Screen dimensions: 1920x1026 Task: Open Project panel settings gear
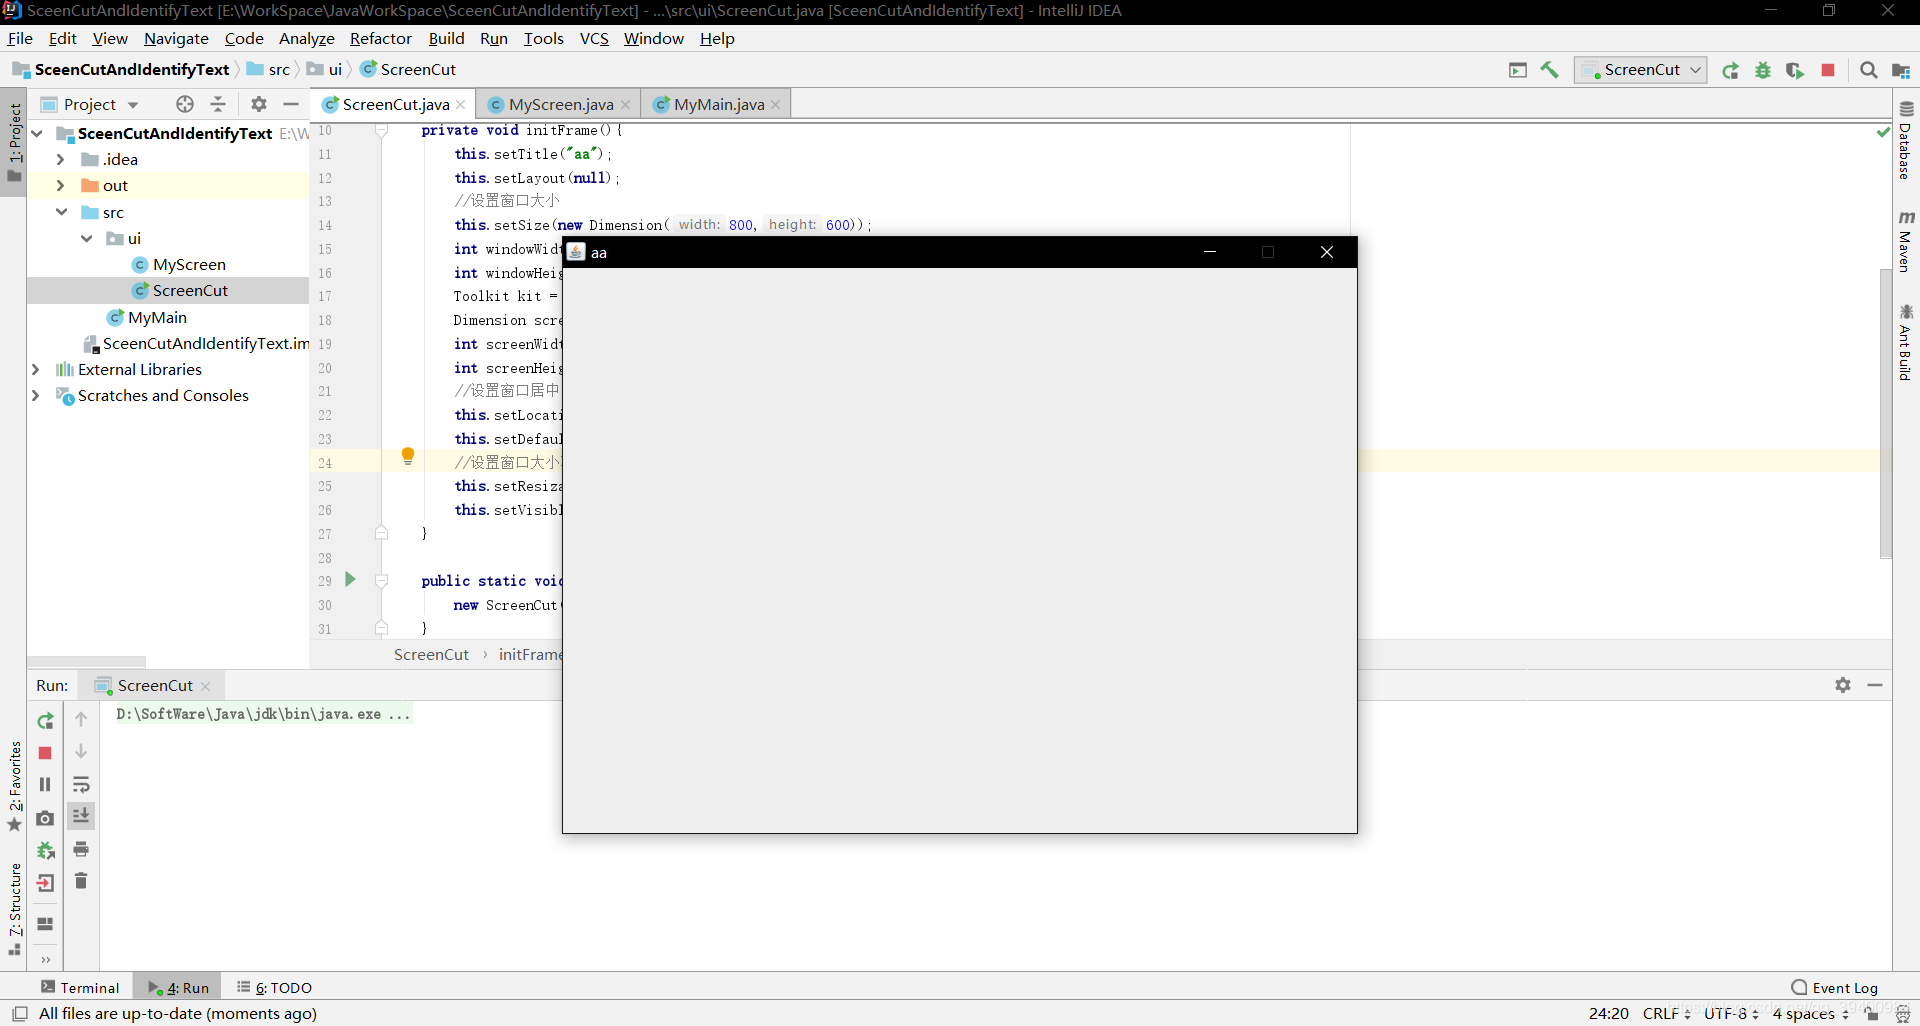coord(259,104)
